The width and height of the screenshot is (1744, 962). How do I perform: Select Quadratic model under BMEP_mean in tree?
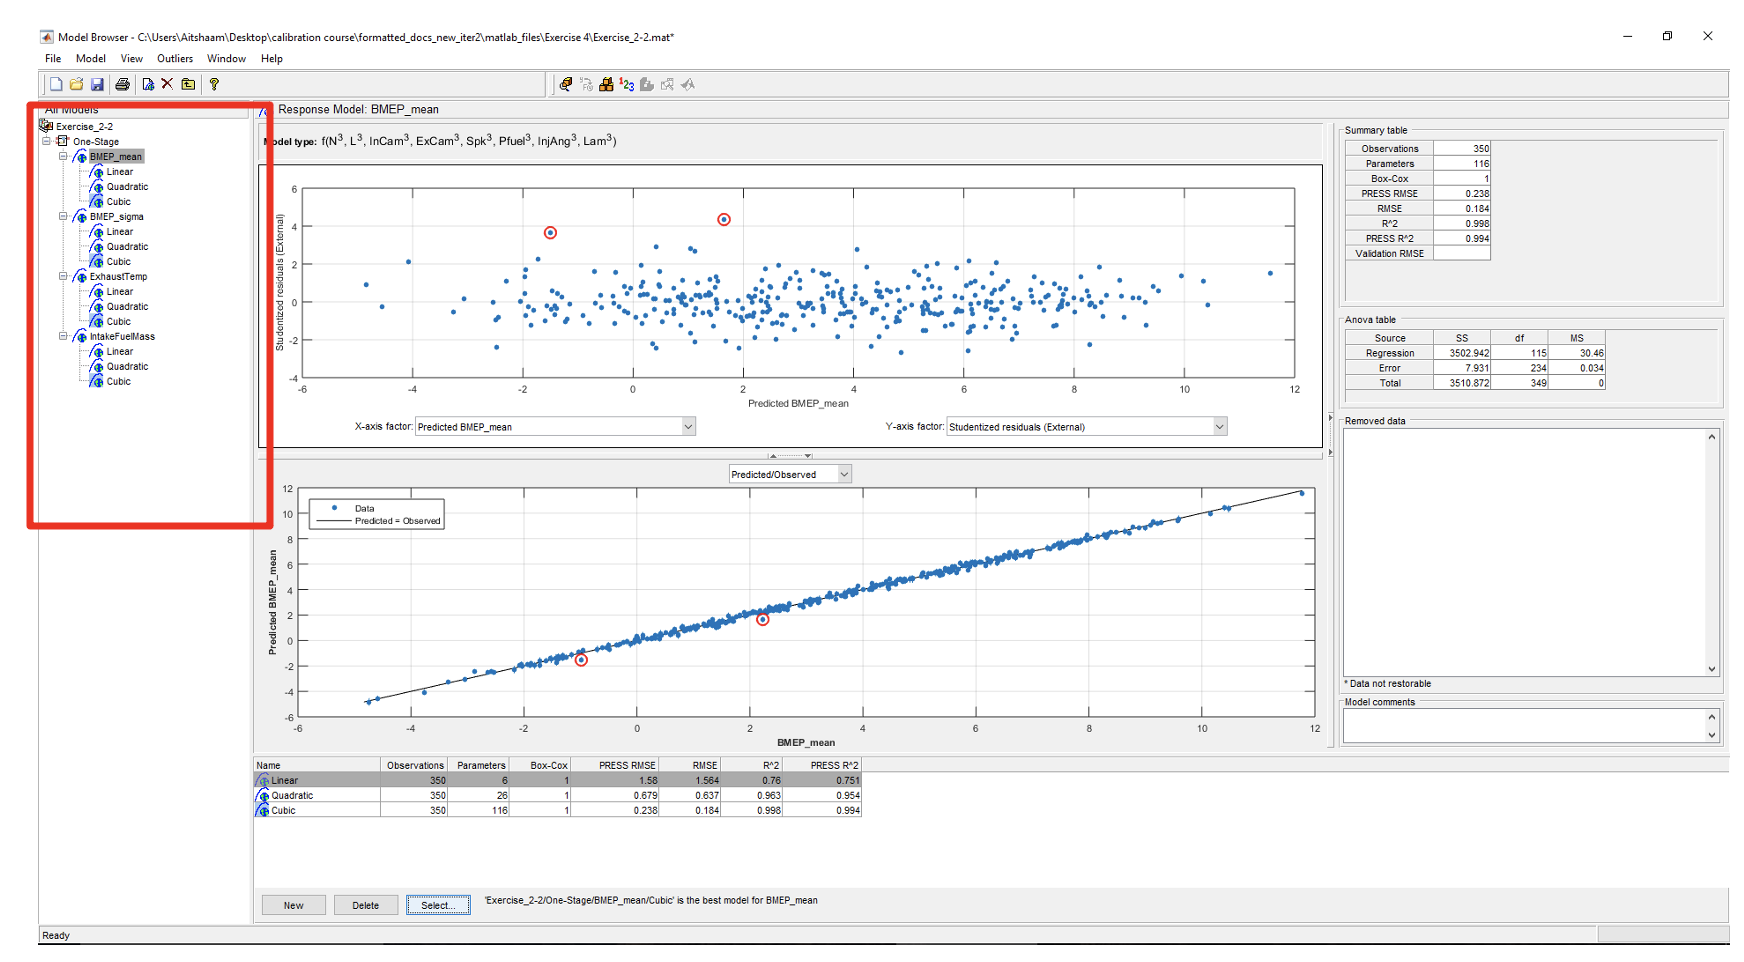(x=127, y=187)
